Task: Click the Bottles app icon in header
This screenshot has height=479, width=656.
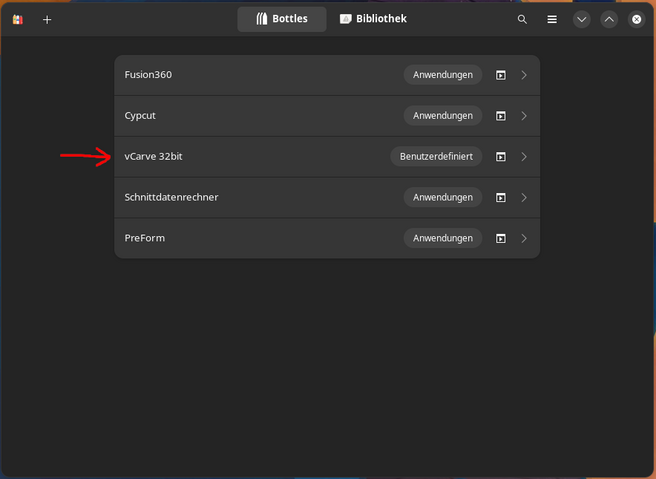Action: [17, 19]
